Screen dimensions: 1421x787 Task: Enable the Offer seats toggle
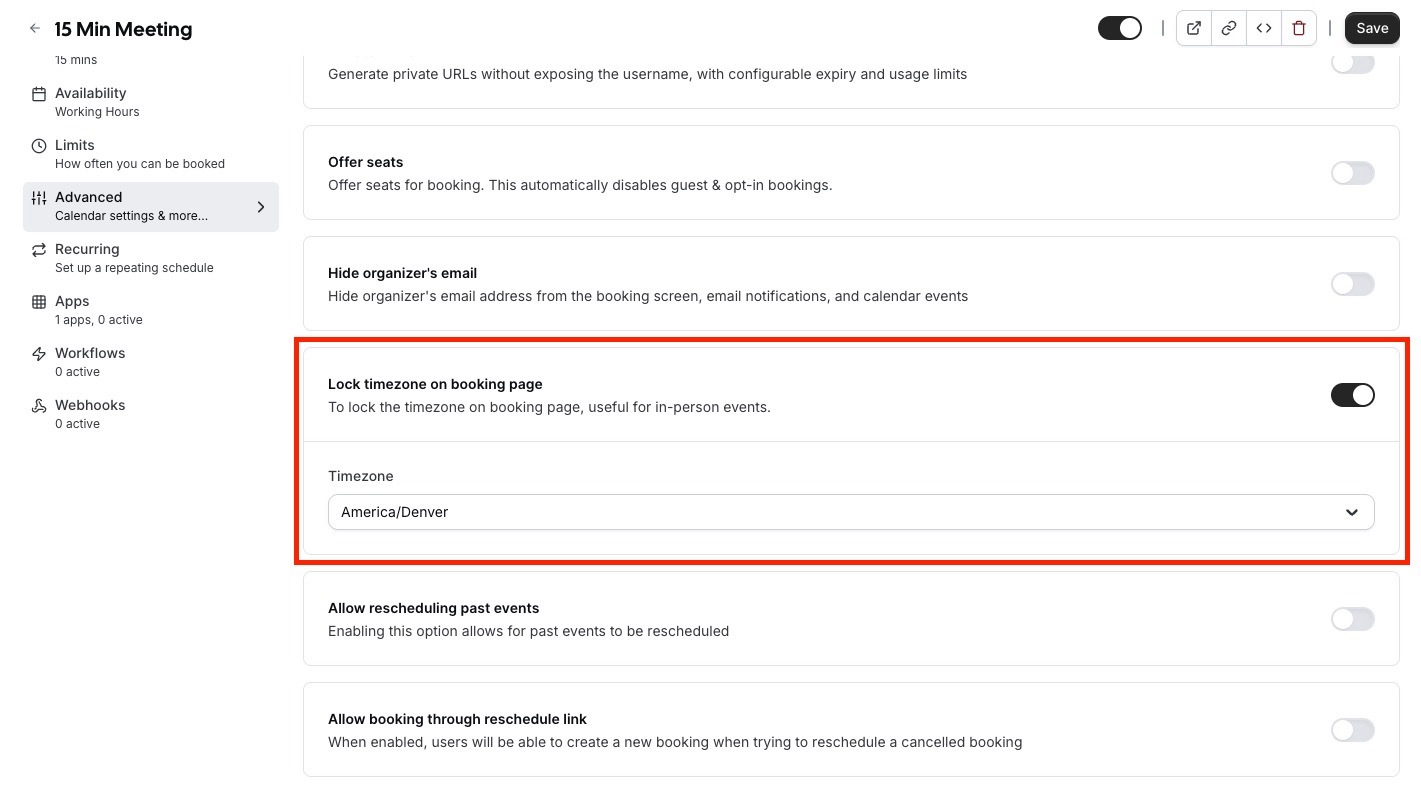coord(1352,173)
